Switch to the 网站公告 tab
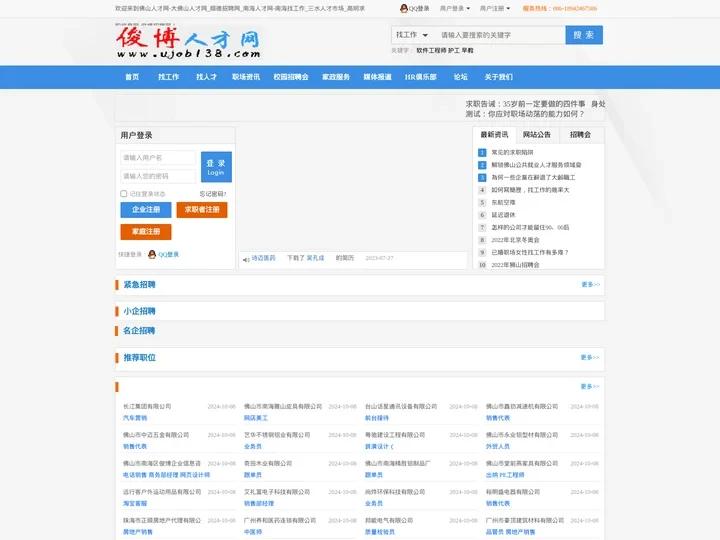Image resolution: width=720 pixels, height=540 pixels. click(x=537, y=135)
